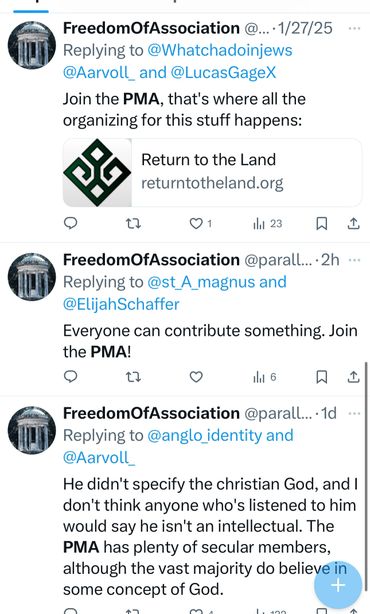
Task: Reply to the 'Everyone can contribute' tweet
Action: pos(70,376)
